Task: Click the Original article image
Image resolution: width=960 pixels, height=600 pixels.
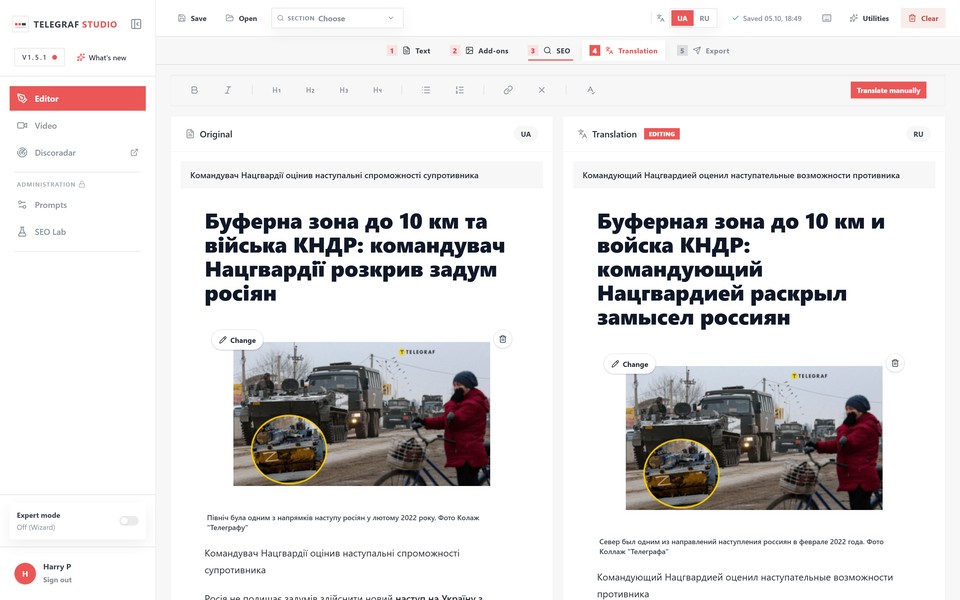Action: (362, 414)
